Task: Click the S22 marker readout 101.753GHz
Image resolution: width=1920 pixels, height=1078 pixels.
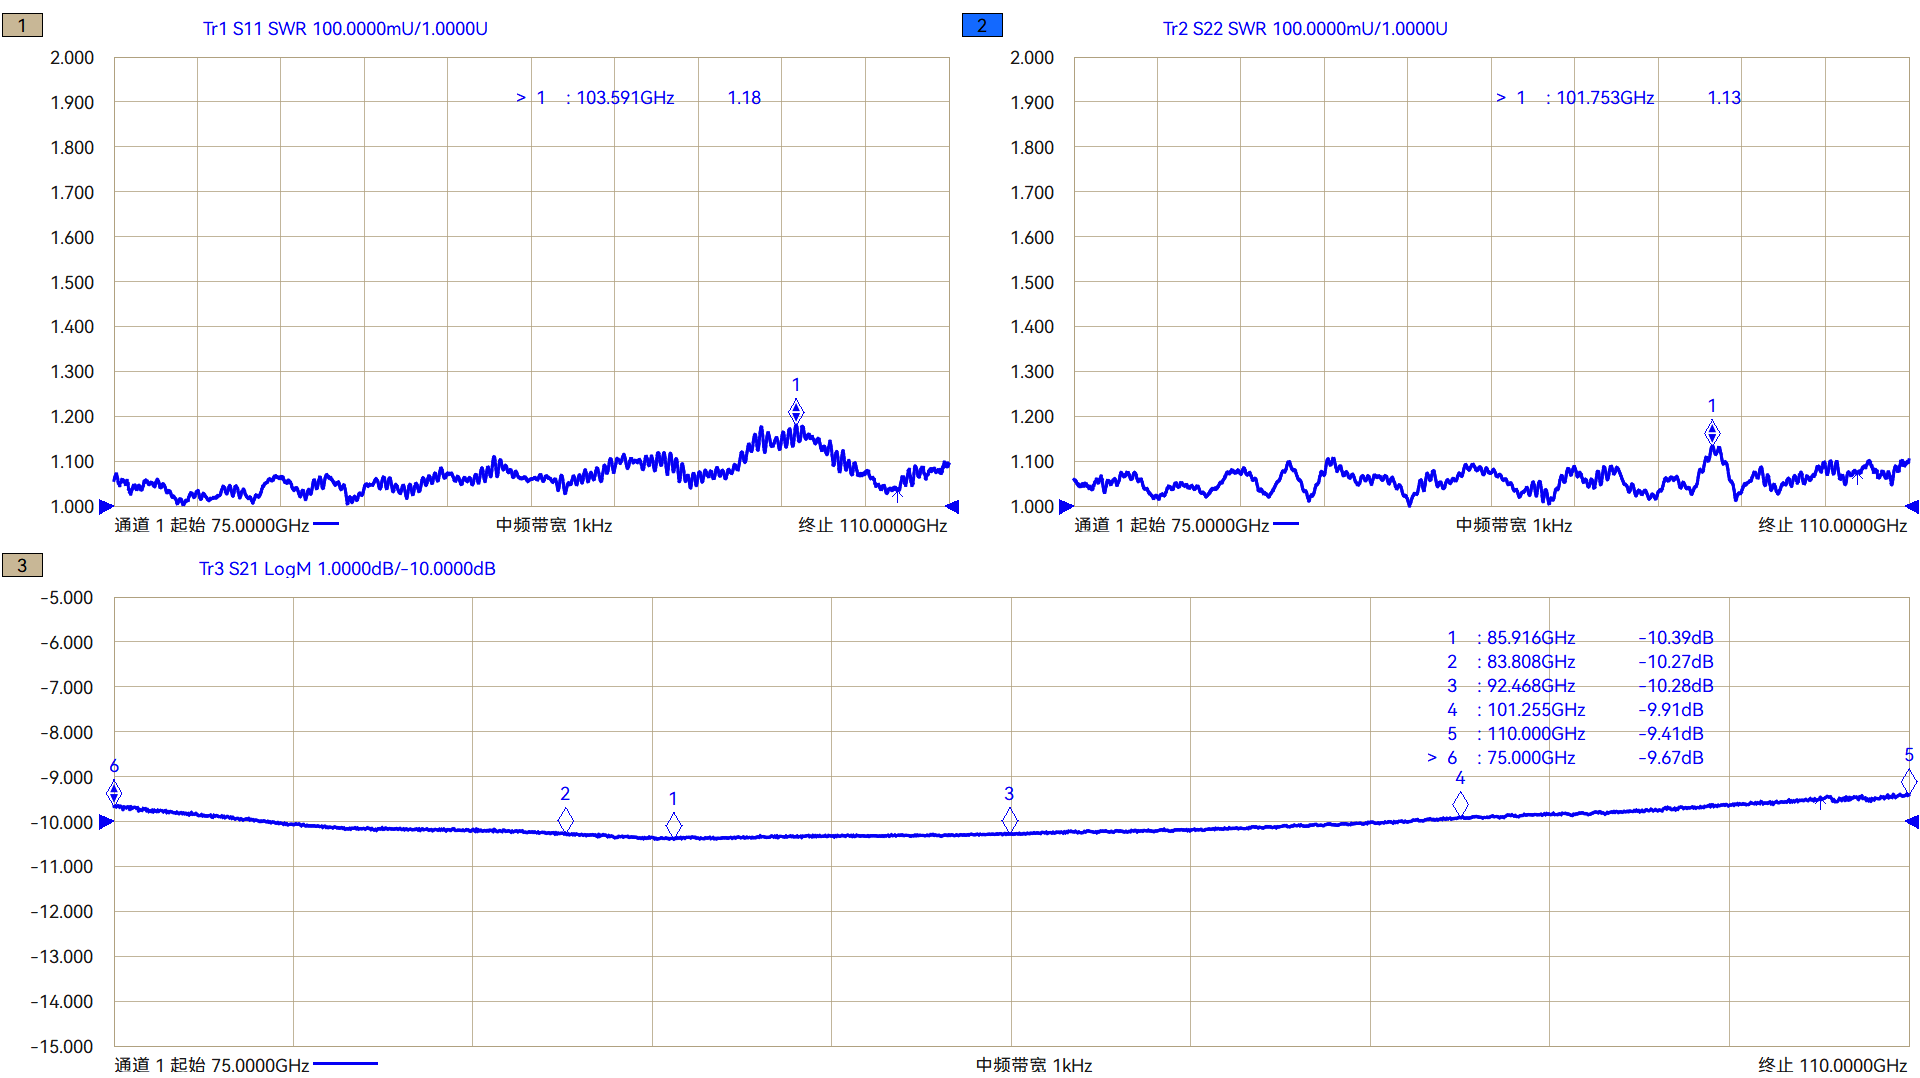Action: (1604, 98)
